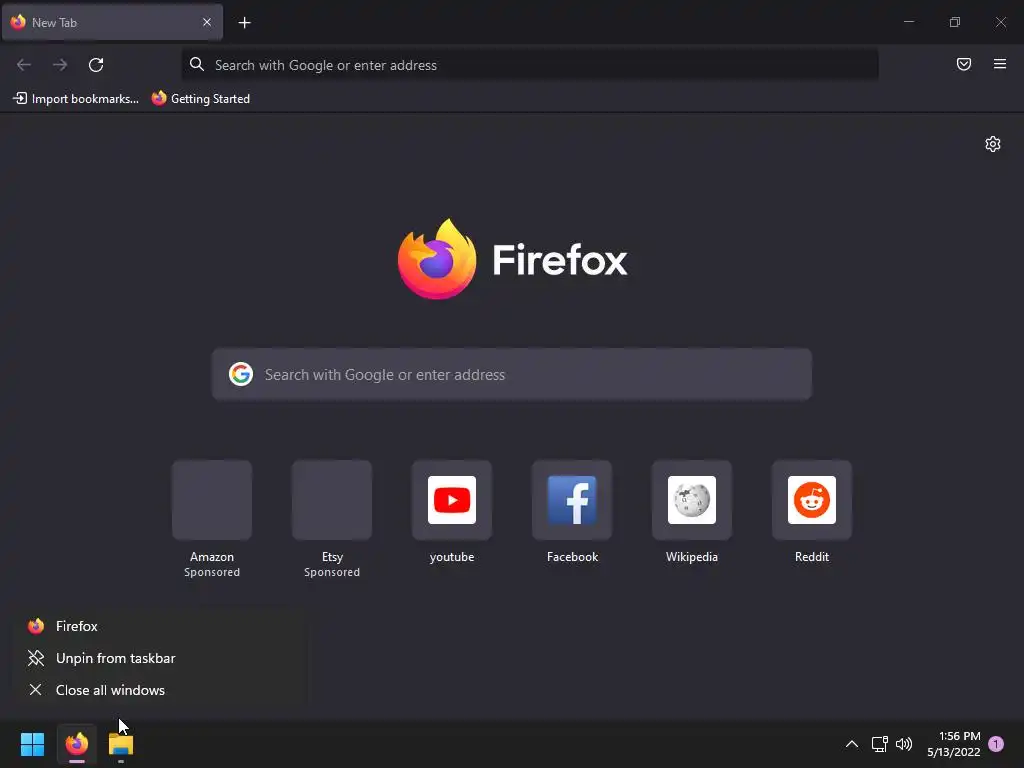This screenshot has width=1024, height=768.
Task: Open the new tab personalize gear
Action: click(993, 144)
